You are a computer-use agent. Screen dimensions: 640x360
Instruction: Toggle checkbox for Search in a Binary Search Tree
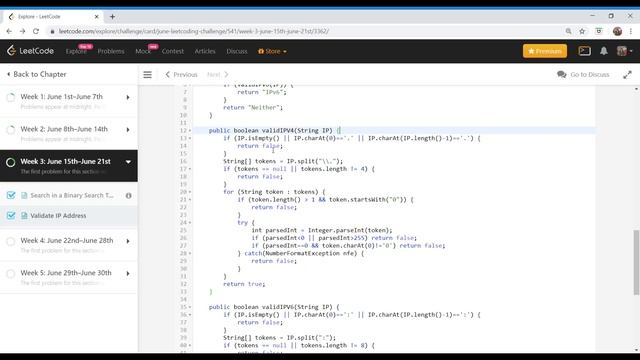click(11, 196)
